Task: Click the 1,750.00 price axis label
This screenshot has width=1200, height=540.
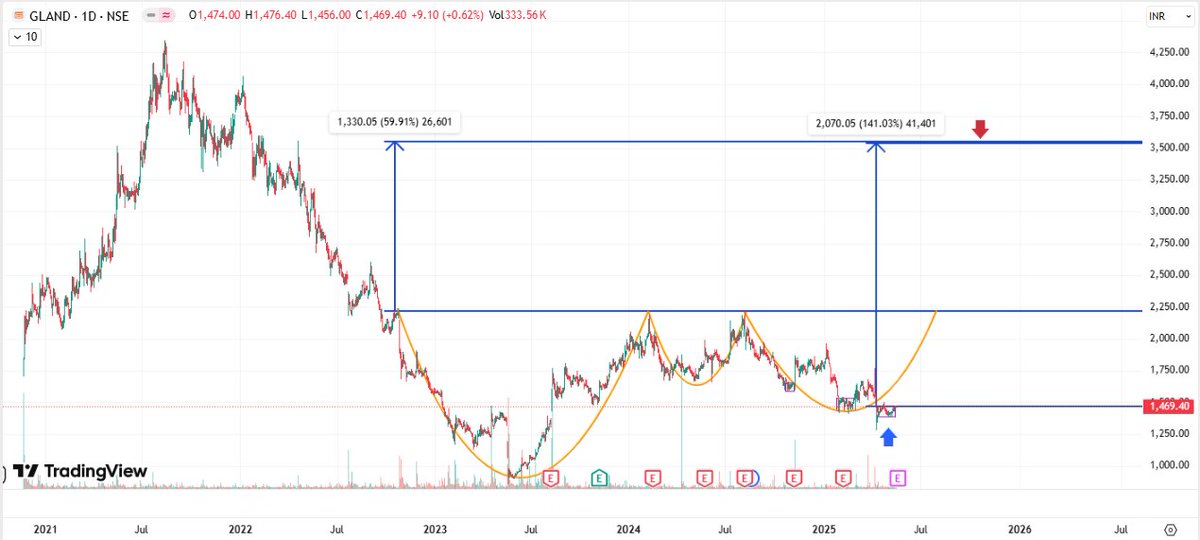Action: [x=1169, y=370]
